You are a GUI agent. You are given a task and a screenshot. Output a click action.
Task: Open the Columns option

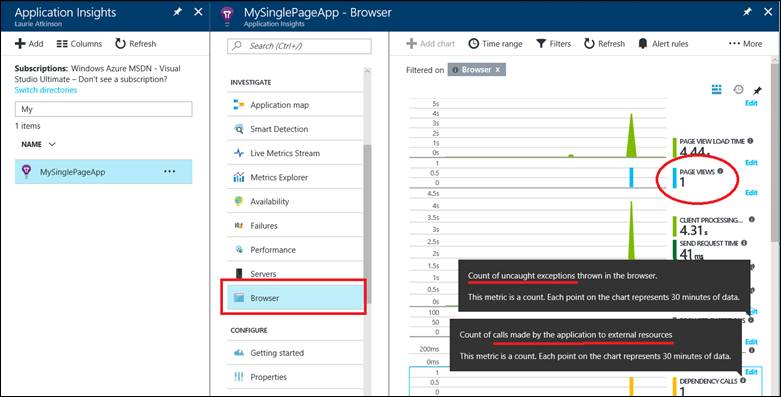[x=79, y=44]
